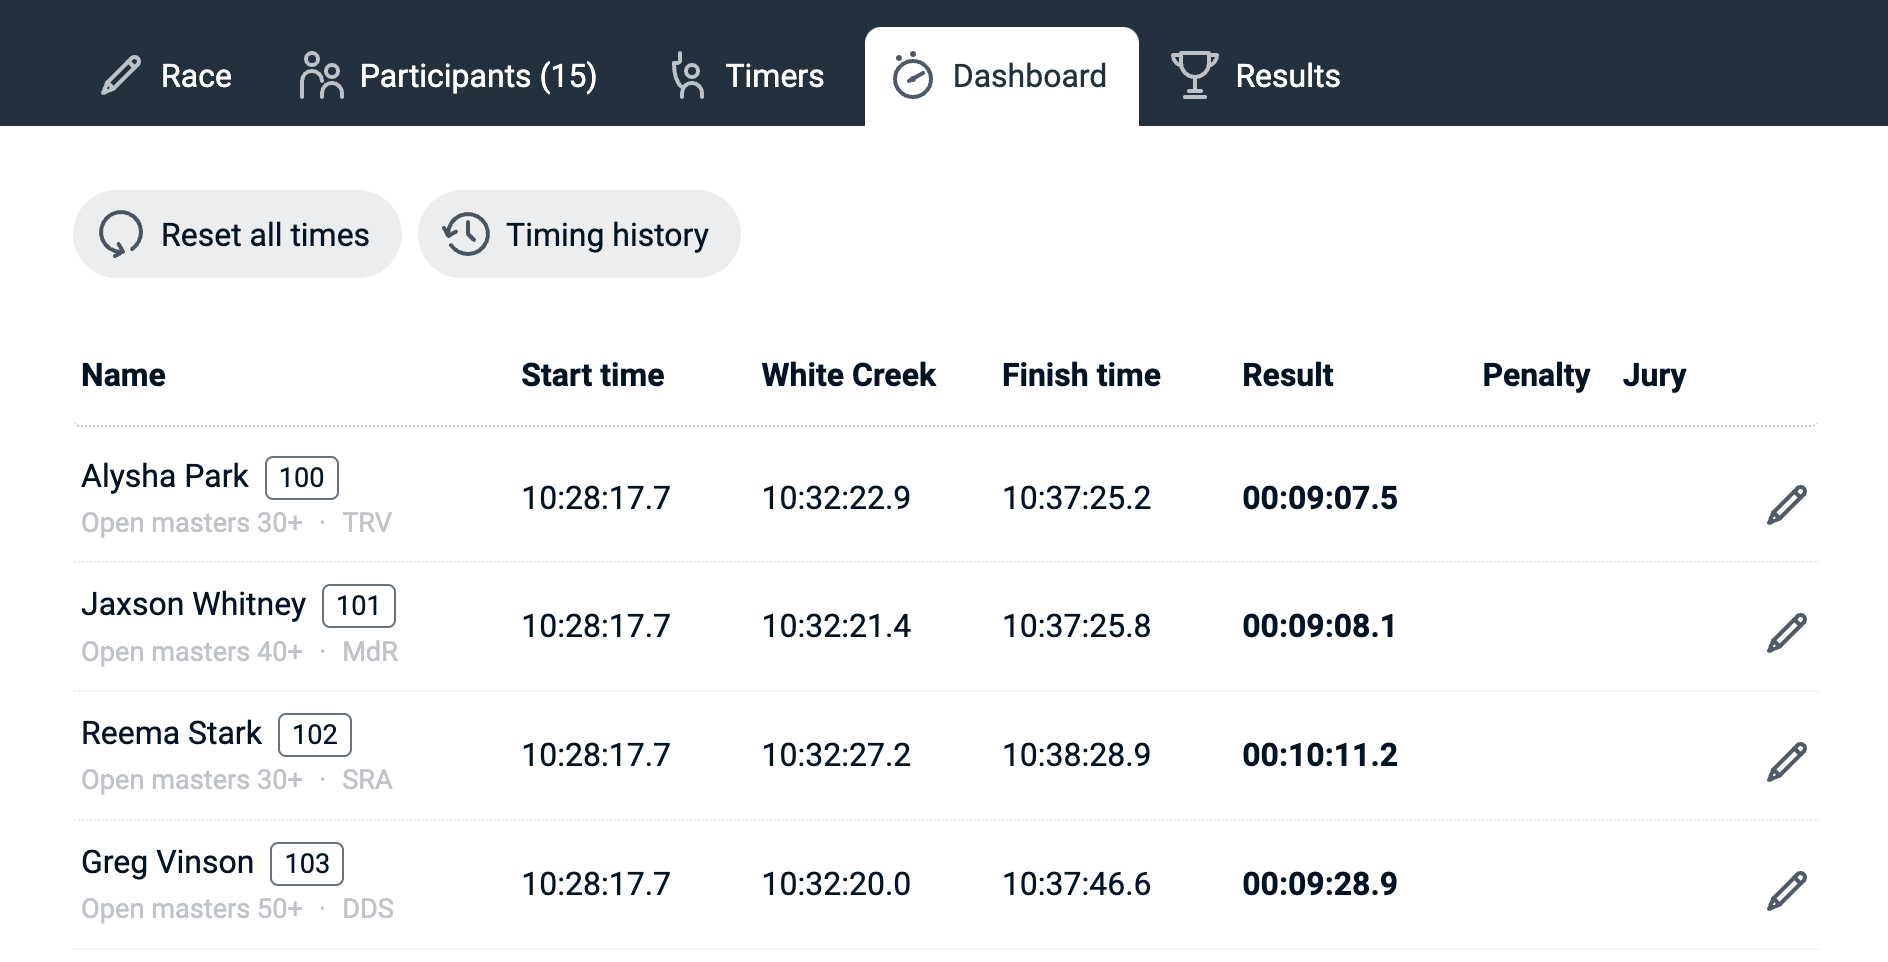Screen dimensions: 1888x962
Task: Click the pencil icon for Alysha Park
Action: (x=1786, y=505)
